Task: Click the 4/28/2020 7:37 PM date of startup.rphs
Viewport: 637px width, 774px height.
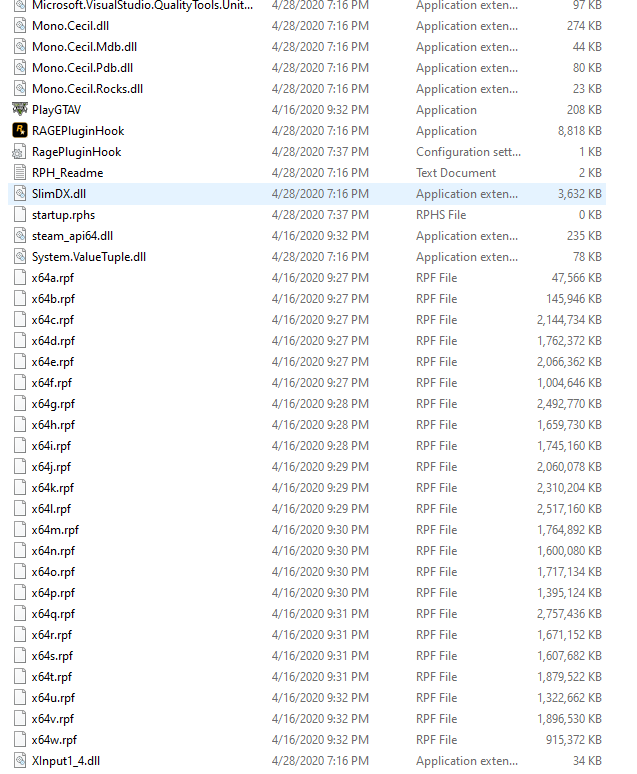Action: [x=320, y=215]
